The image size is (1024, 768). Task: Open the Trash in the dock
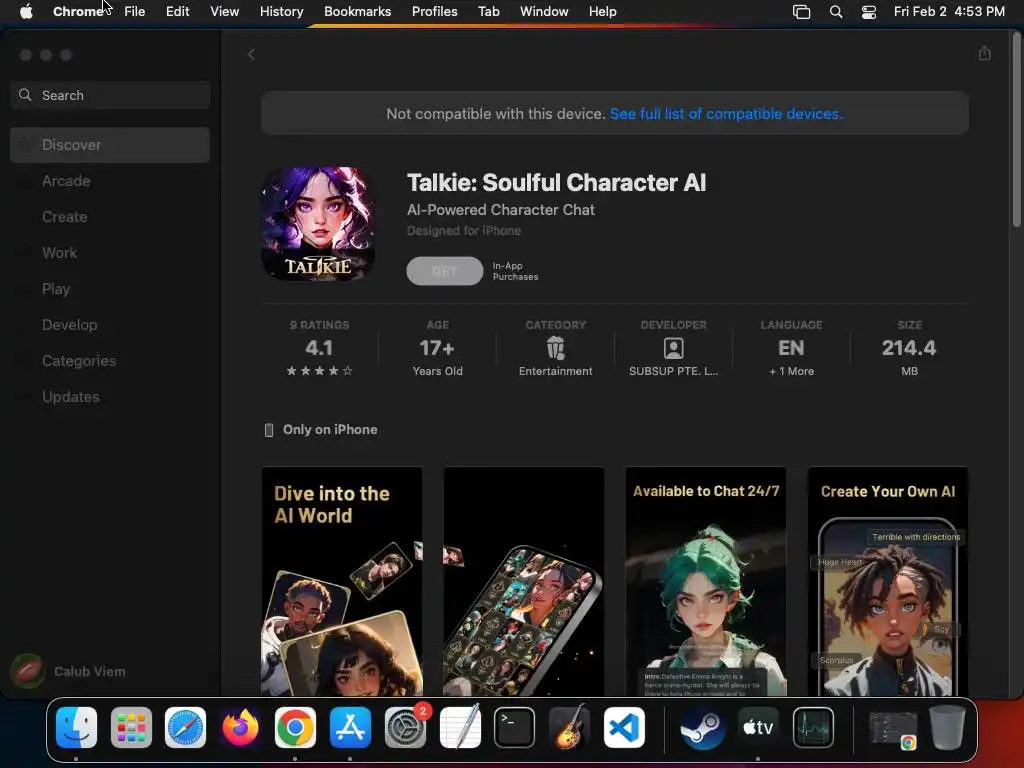[948, 727]
